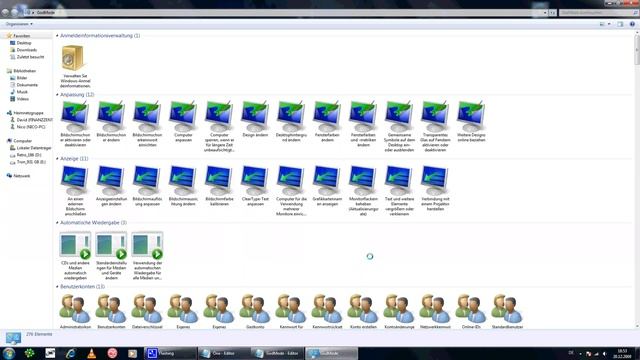Collapse the Automatische Wiedergabe group
The image size is (640, 360).
pyautogui.click(x=57, y=223)
